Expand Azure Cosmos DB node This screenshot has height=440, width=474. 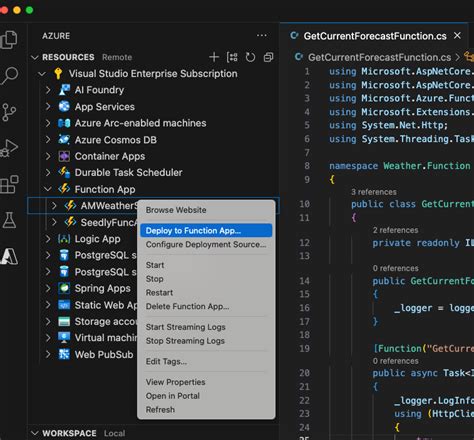[48, 139]
